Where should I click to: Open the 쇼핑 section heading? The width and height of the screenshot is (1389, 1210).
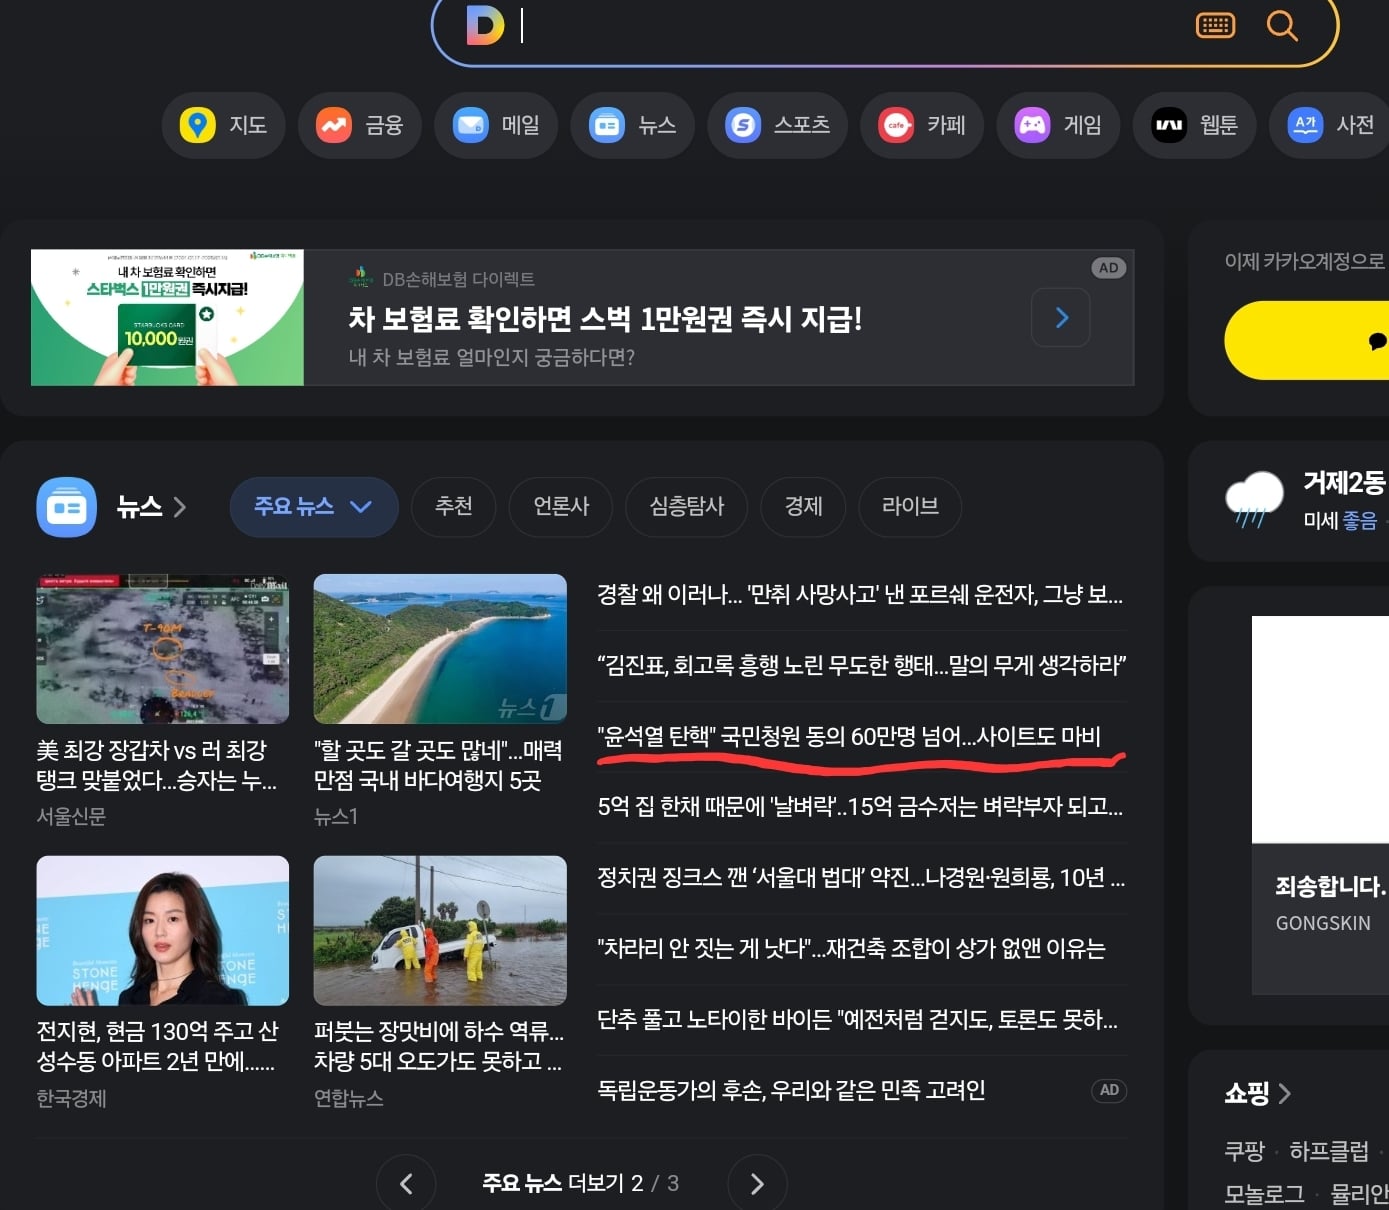(x=1257, y=1093)
